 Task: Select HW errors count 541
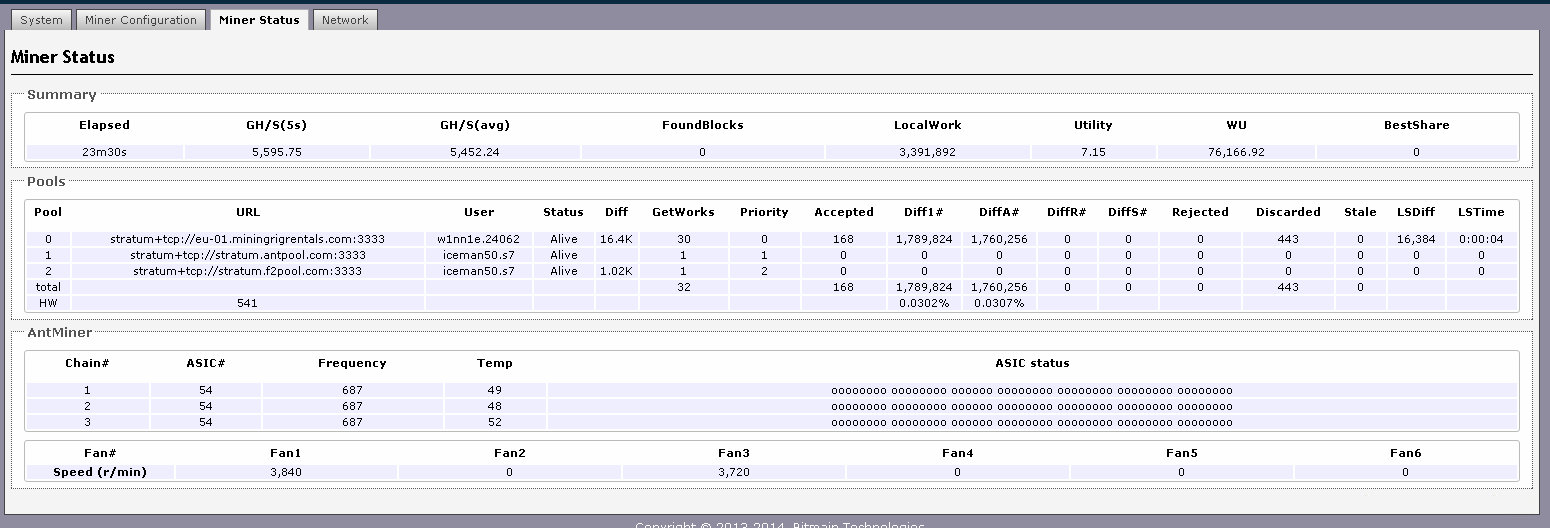(248, 303)
